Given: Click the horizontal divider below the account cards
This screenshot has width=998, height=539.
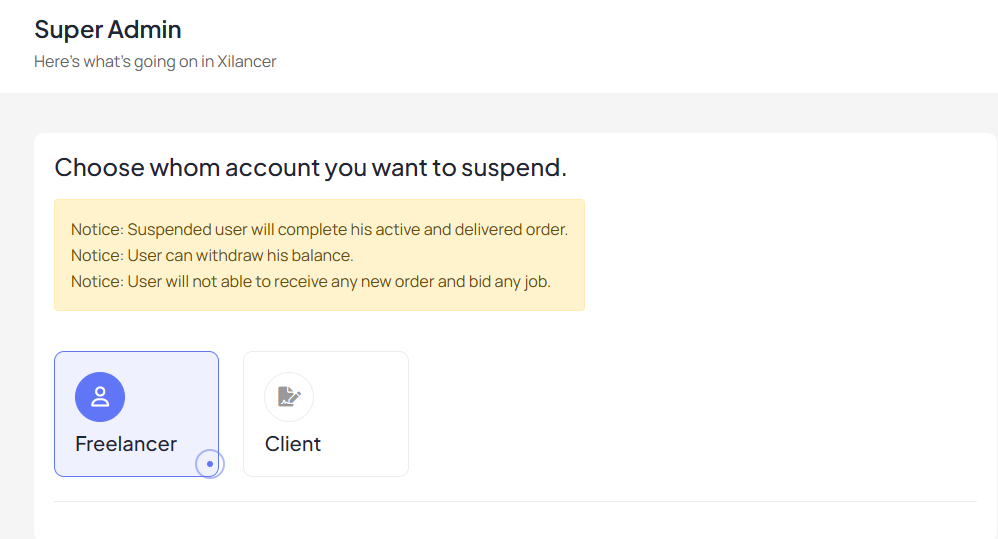Looking at the screenshot, I should [x=516, y=501].
